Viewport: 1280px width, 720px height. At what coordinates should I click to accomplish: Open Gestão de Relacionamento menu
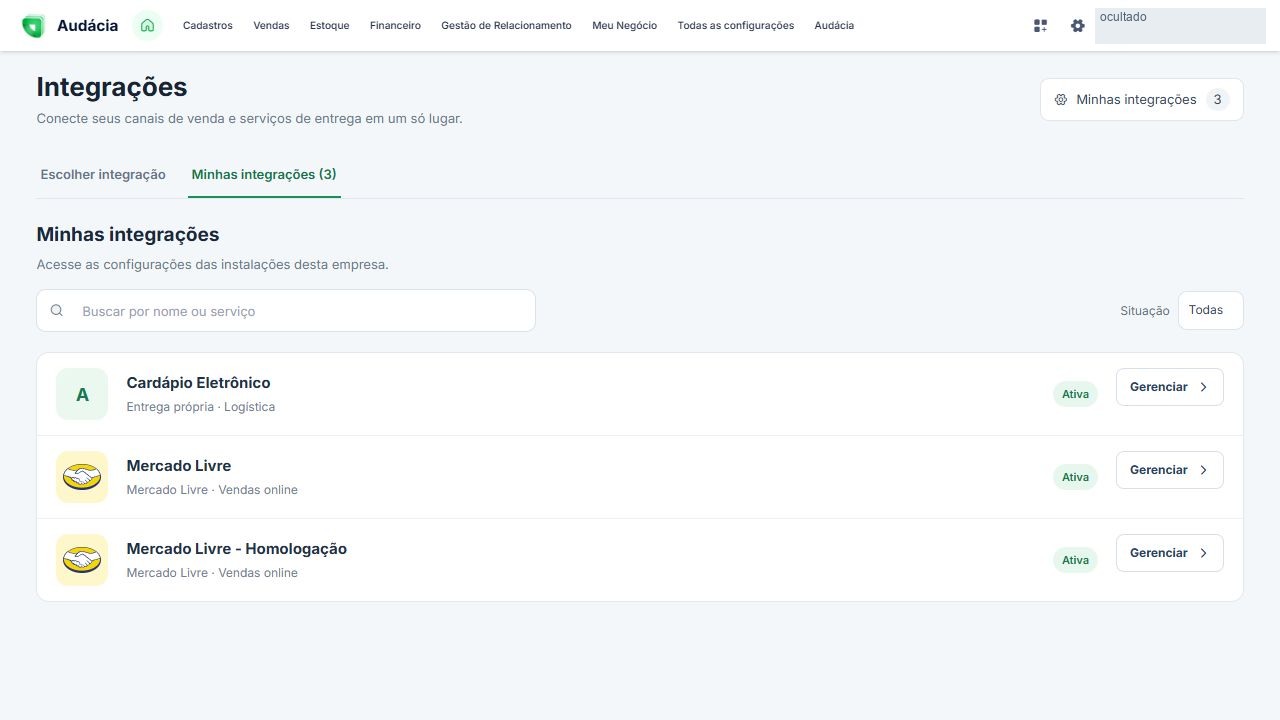[506, 26]
